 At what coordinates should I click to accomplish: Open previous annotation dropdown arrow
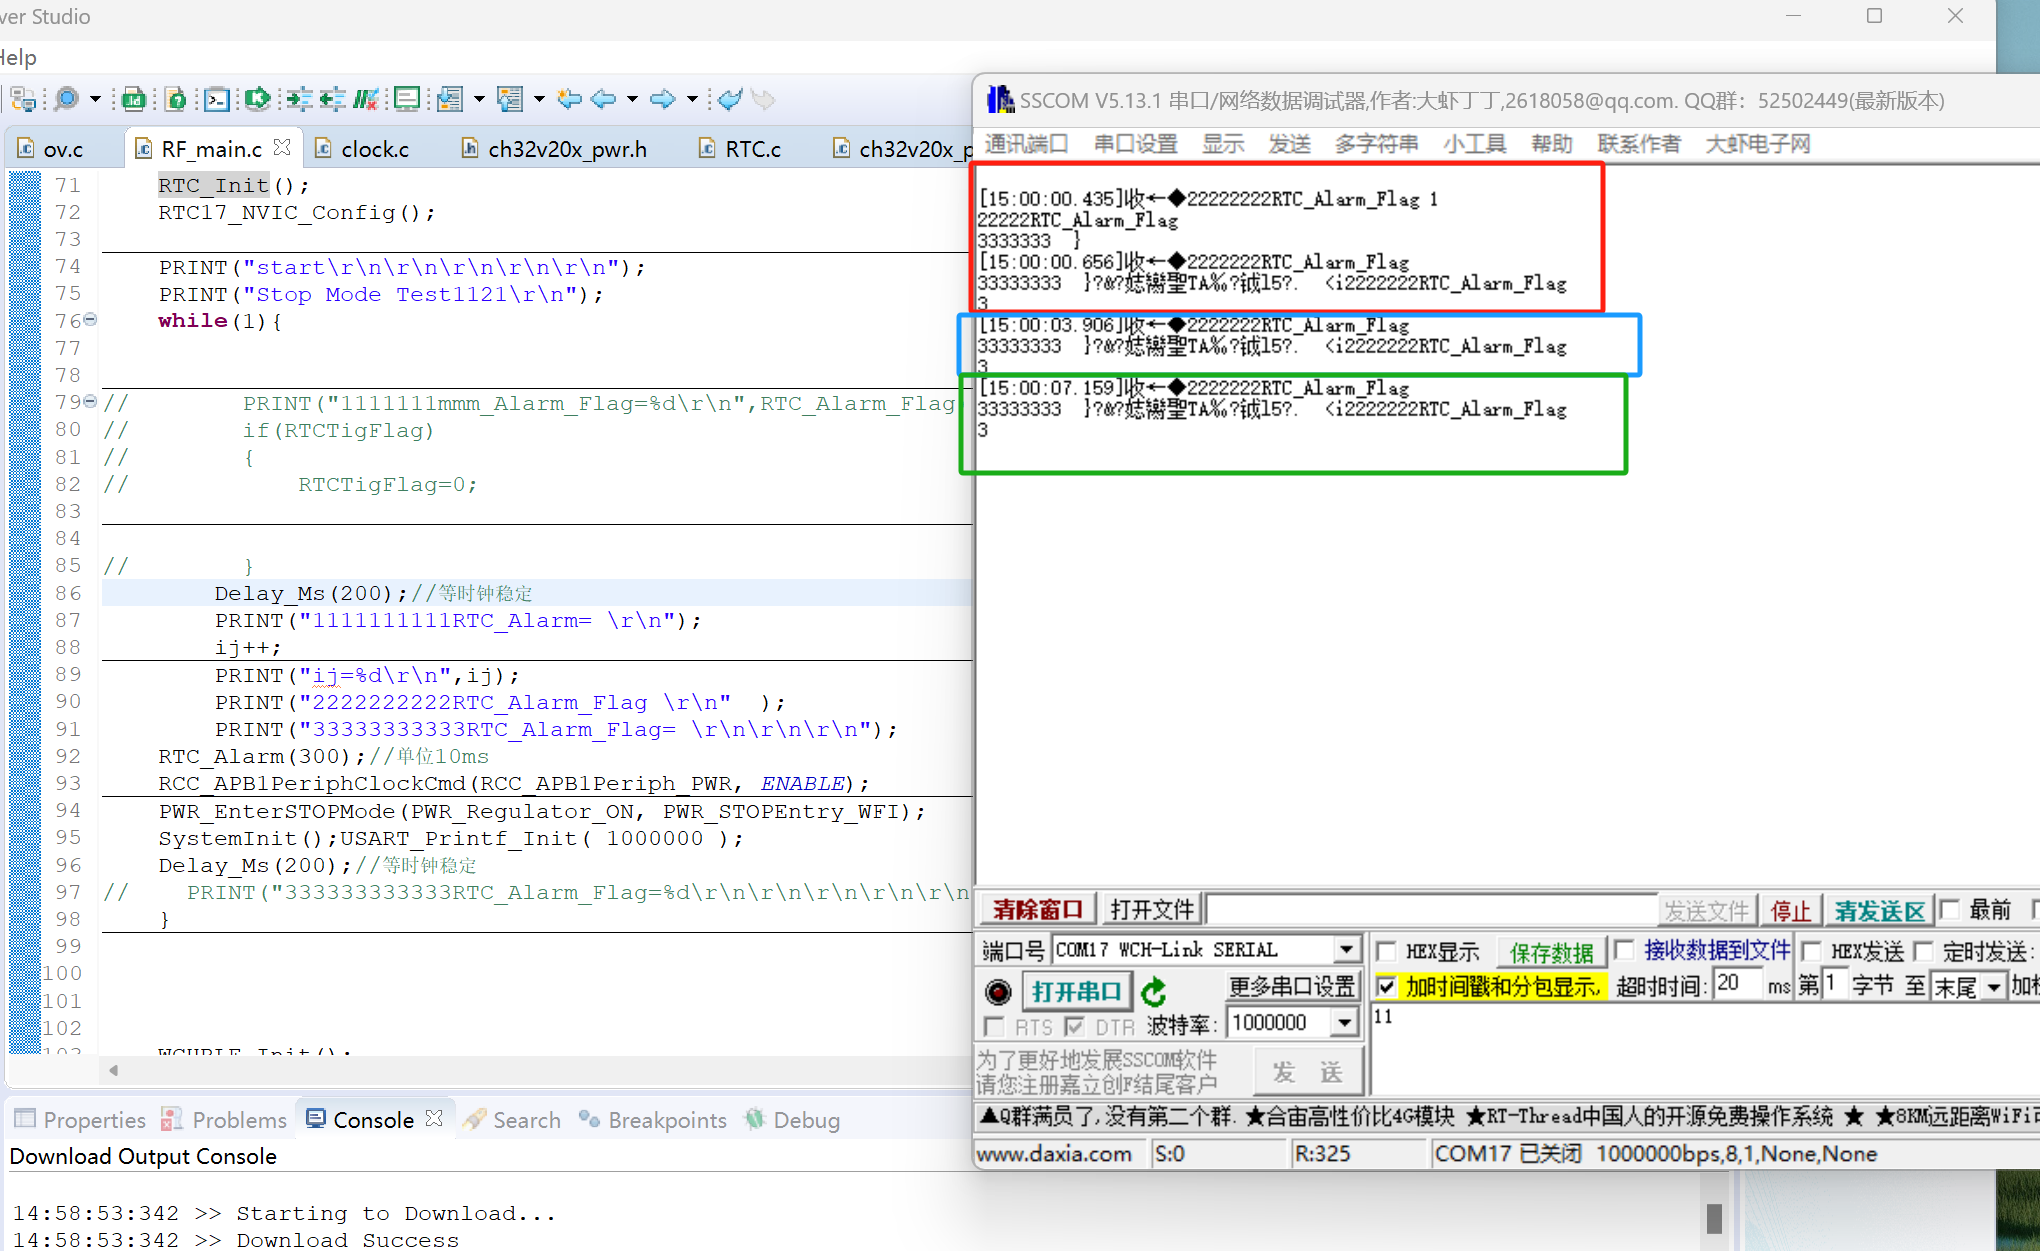(539, 99)
